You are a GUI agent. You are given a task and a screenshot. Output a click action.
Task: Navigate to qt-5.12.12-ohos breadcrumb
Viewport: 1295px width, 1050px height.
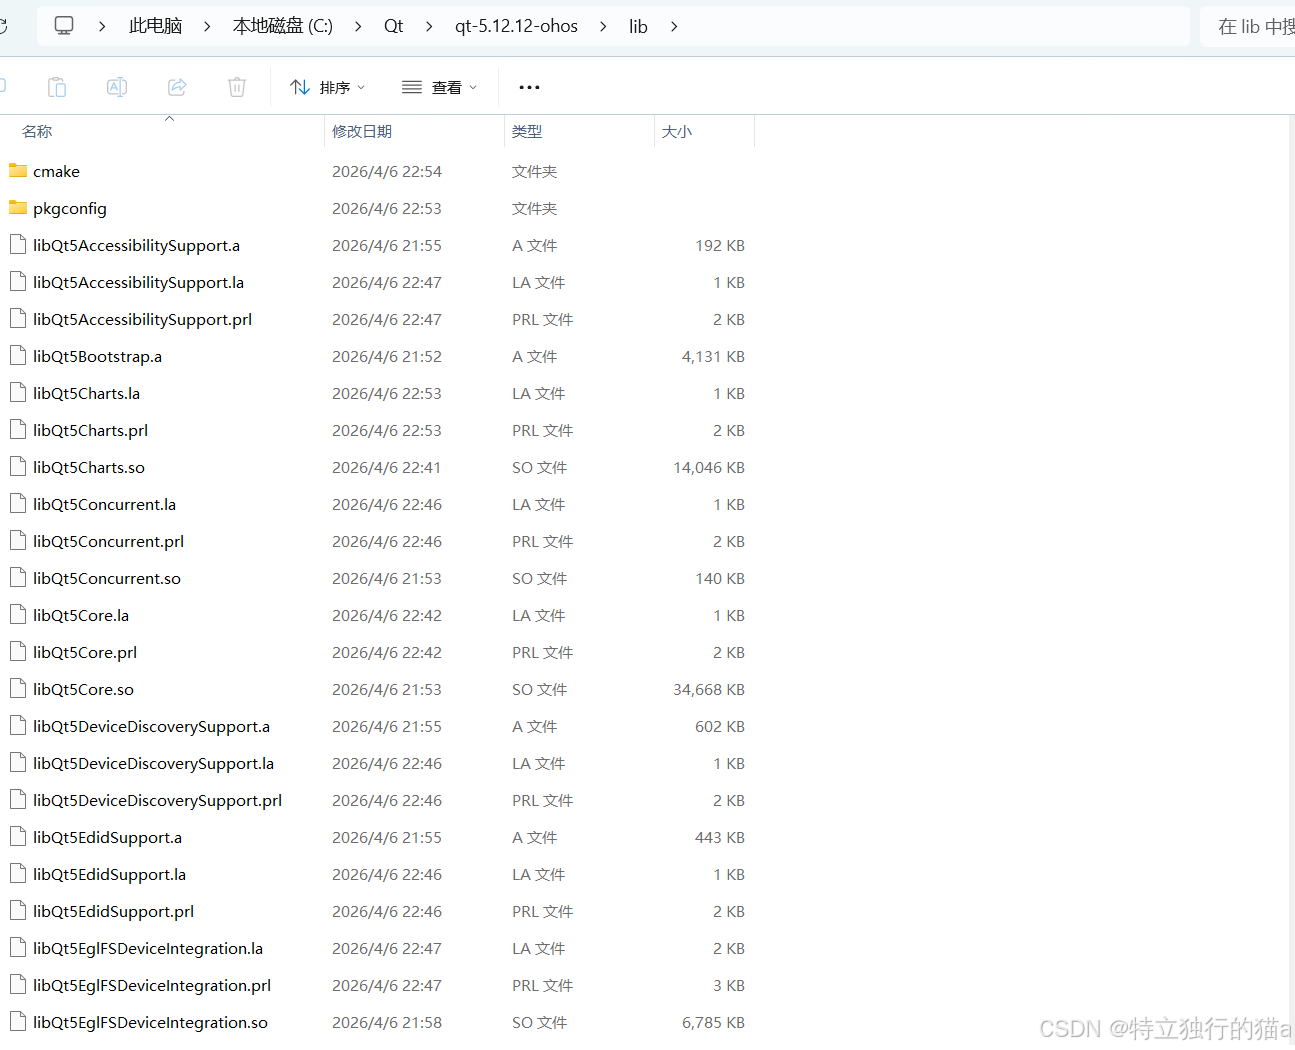516,26
